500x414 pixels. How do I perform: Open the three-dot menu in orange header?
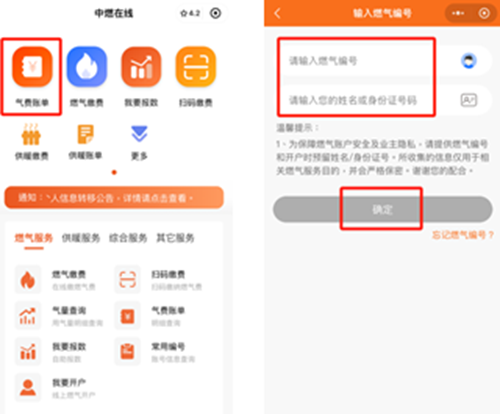tap(458, 13)
